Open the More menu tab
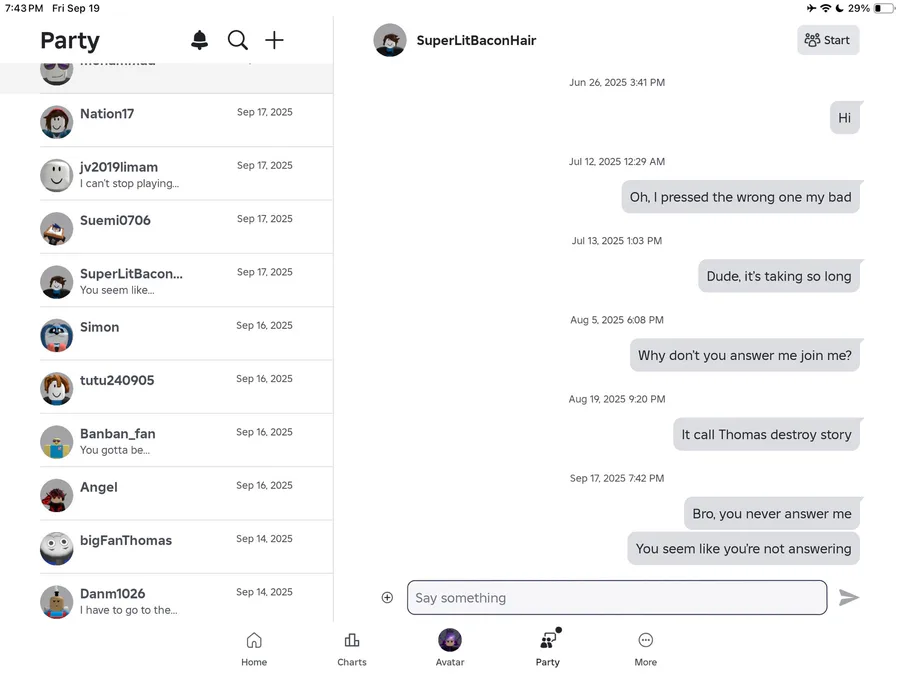 [646, 648]
